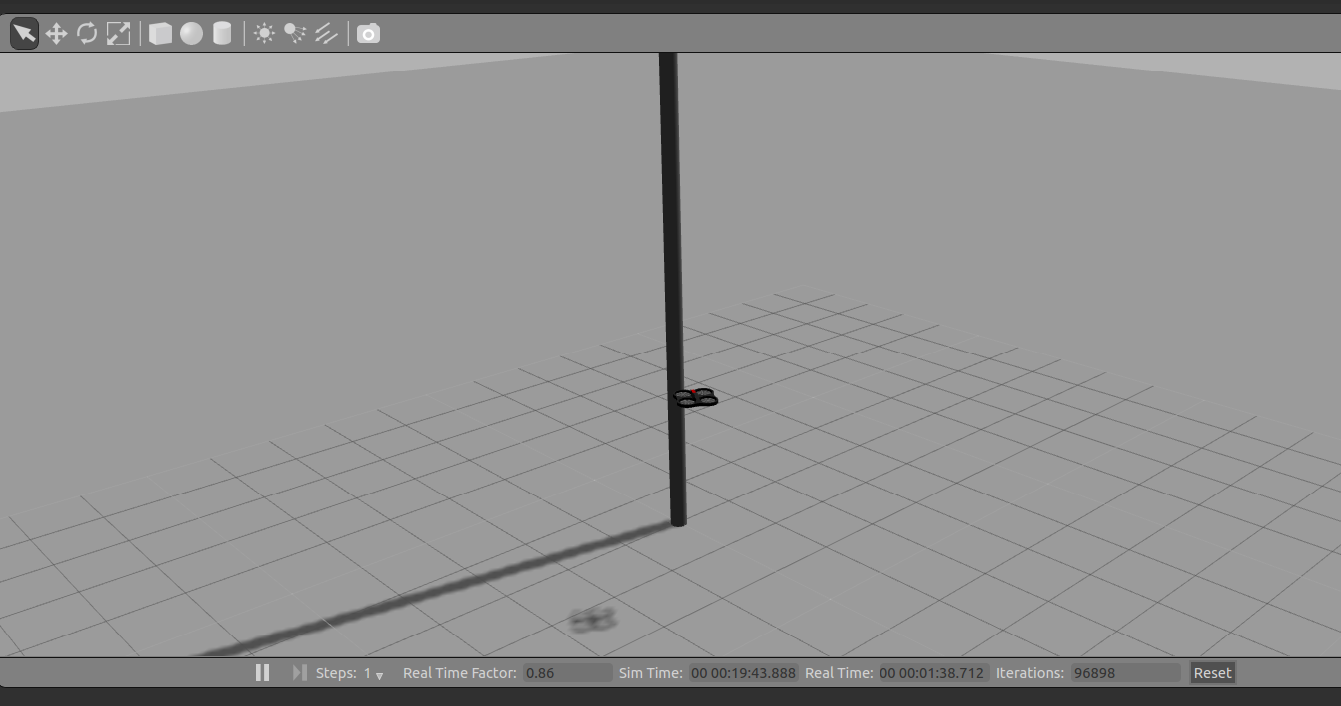Select the Real Time value field
1341x706 pixels.
pos(933,673)
